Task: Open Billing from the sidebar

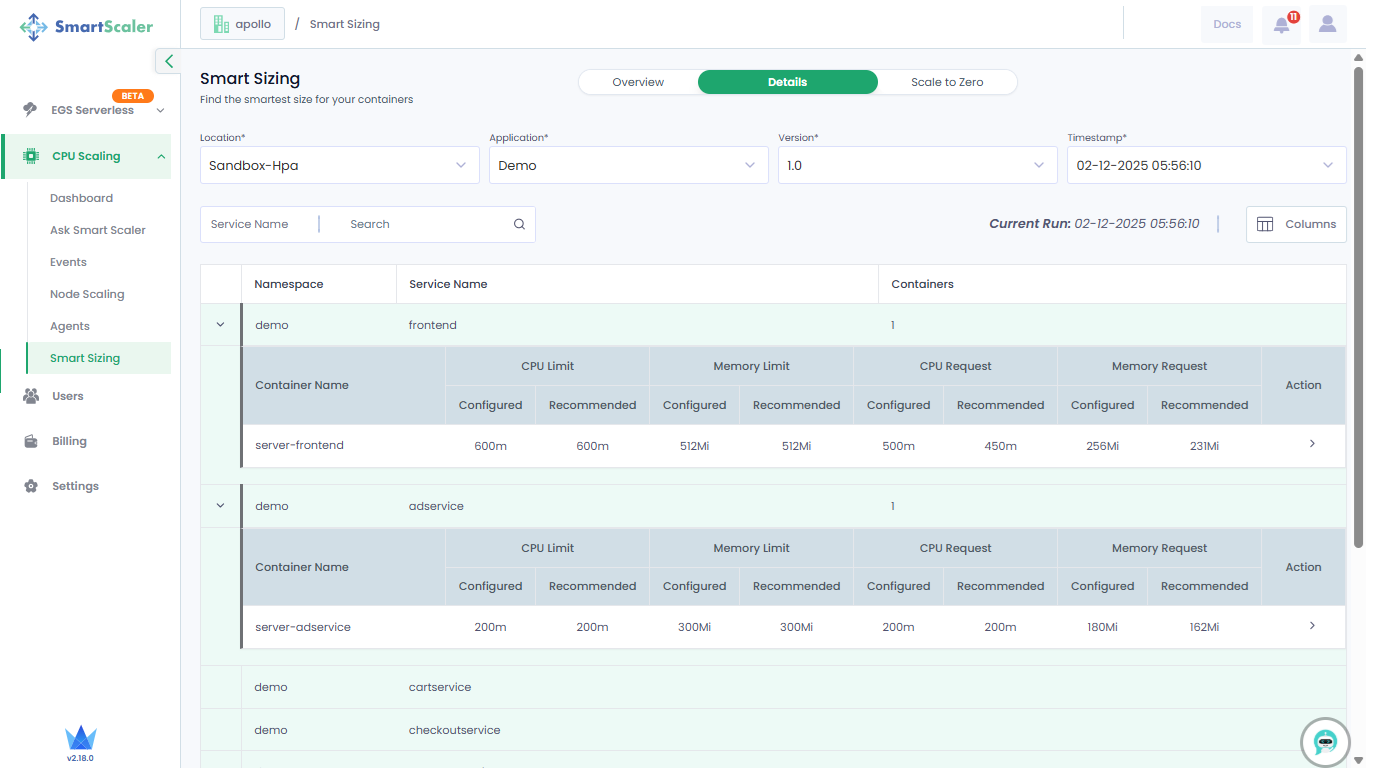Action: (x=69, y=441)
